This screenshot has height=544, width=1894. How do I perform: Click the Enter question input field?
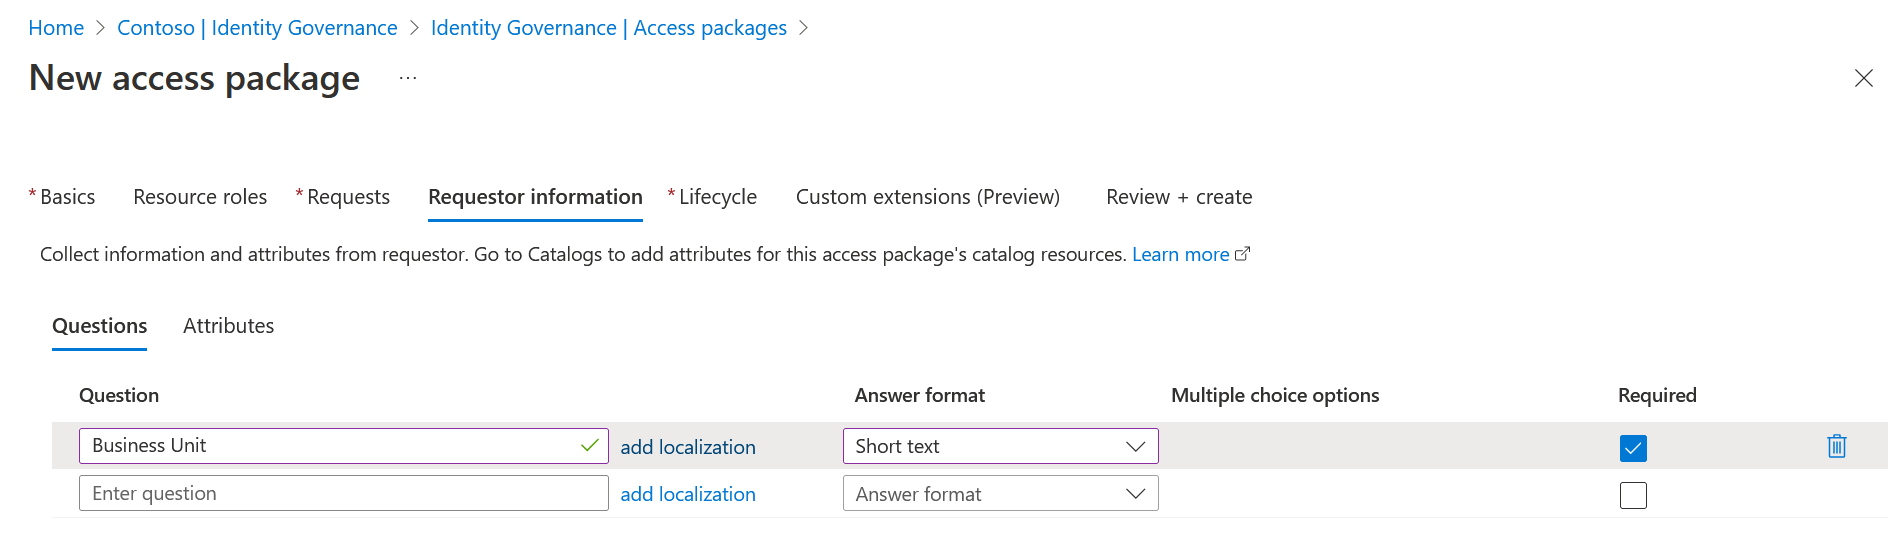[x=343, y=494]
